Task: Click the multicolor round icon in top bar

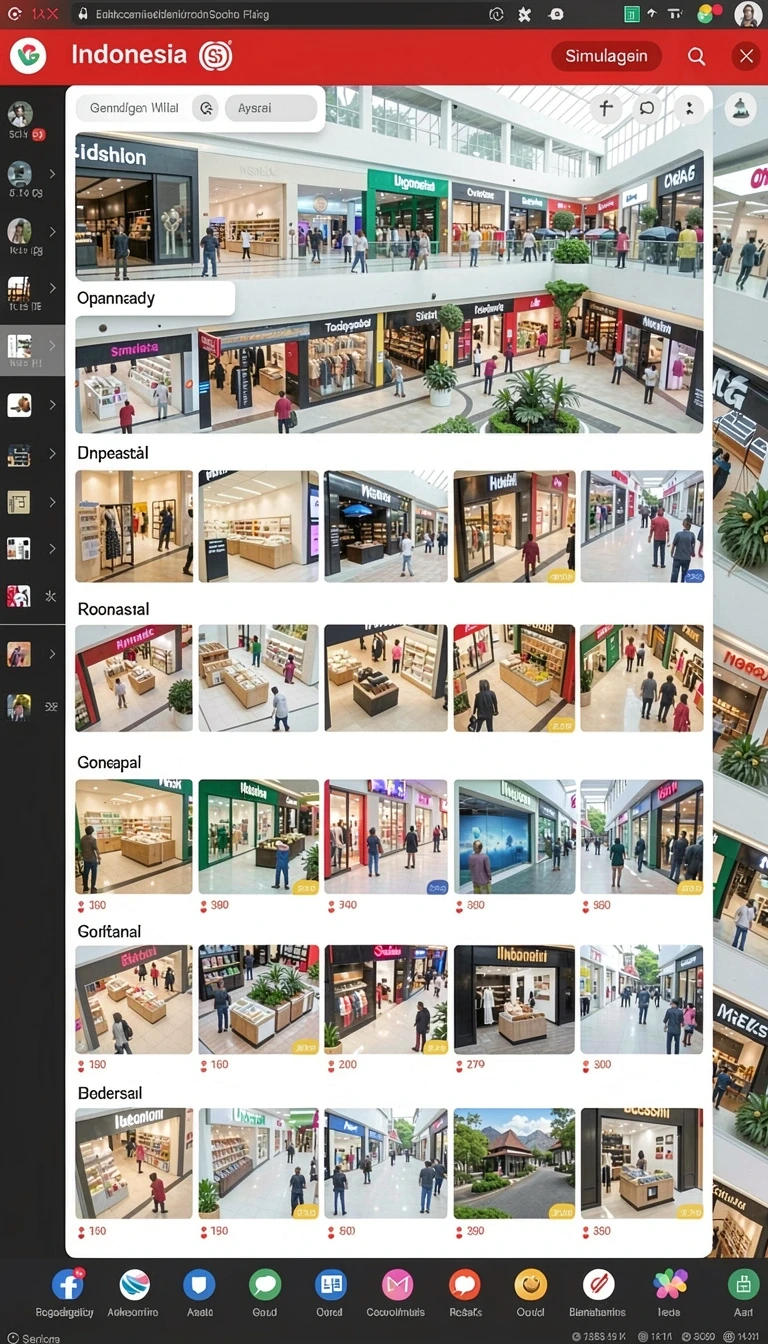Action: pos(706,14)
